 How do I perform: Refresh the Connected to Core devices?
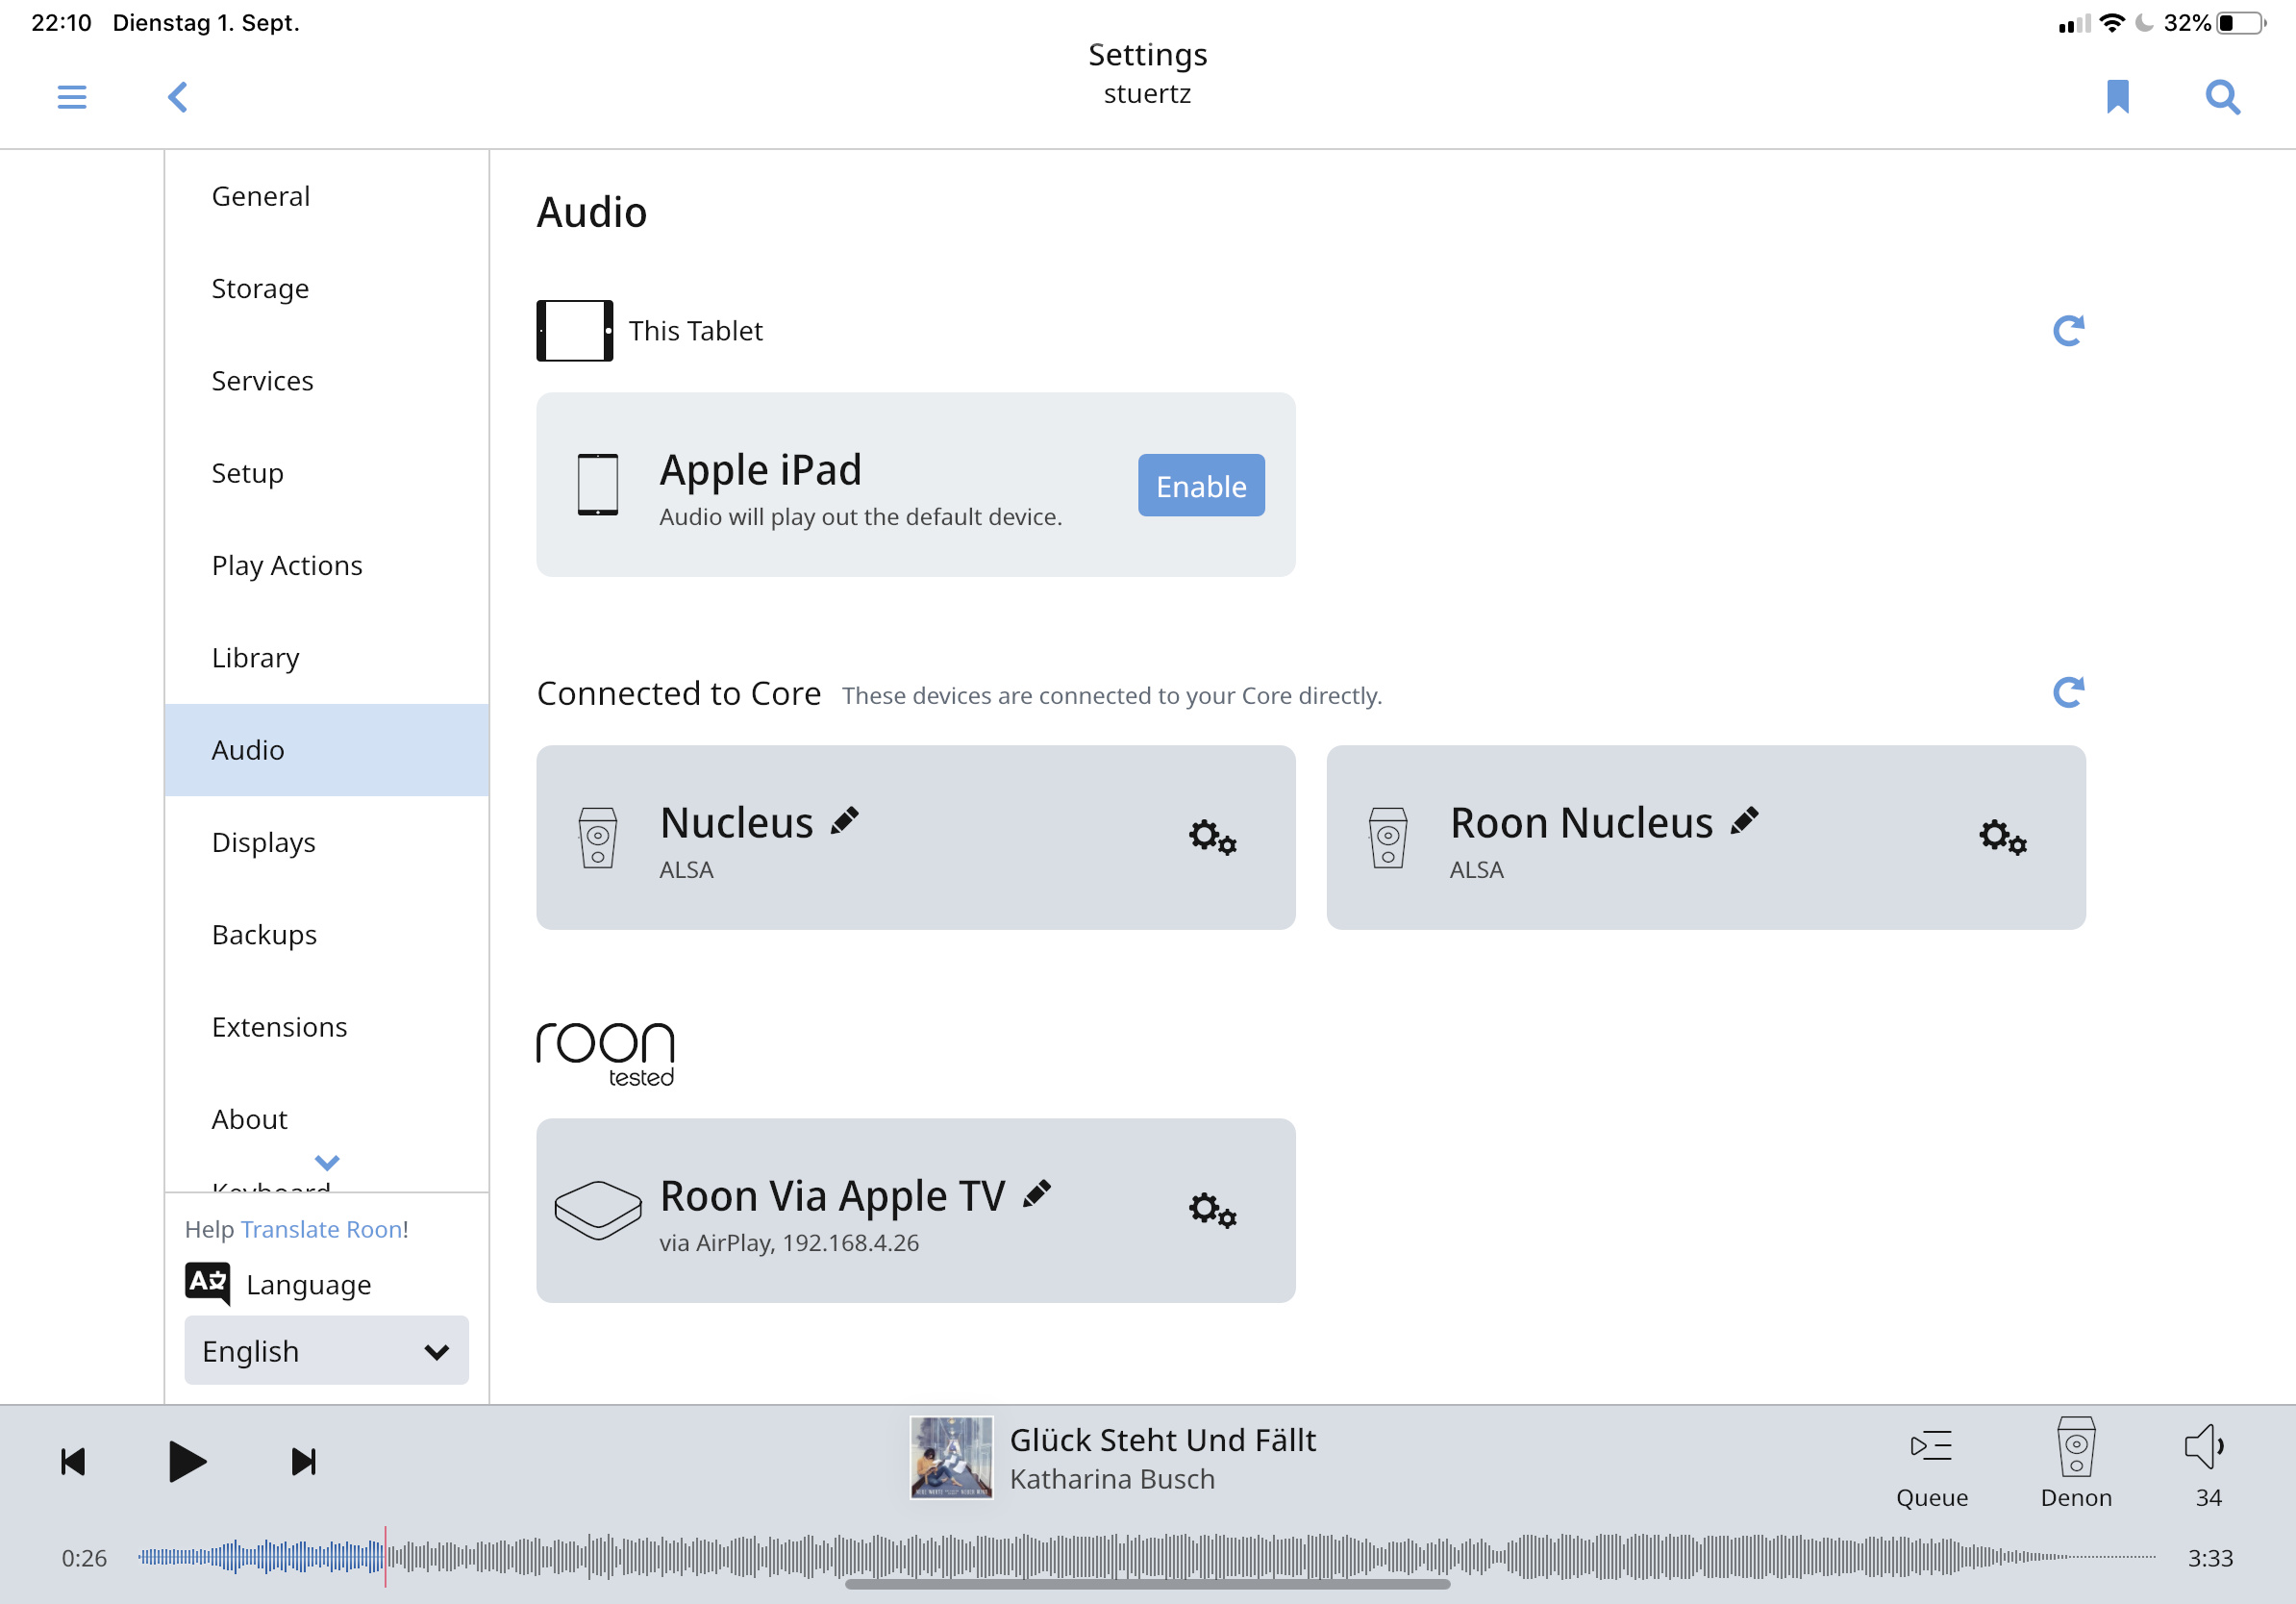[2068, 692]
